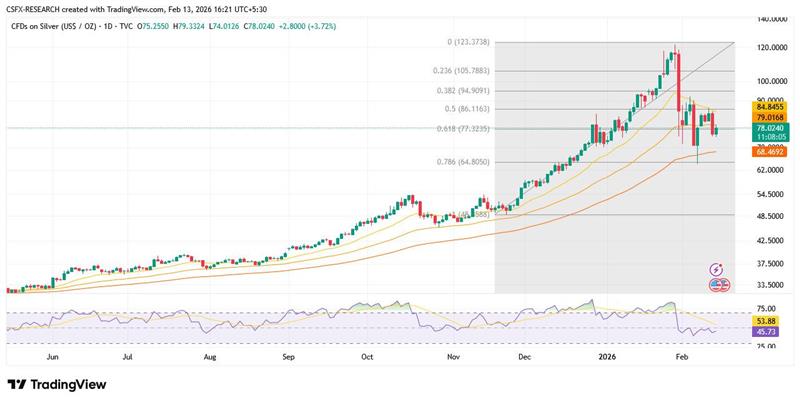Image resolution: width=800 pixels, height=403 pixels.
Task: Click the 120.0000 mark on price scale
Action: pyautogui.click(x=762, y=48)
